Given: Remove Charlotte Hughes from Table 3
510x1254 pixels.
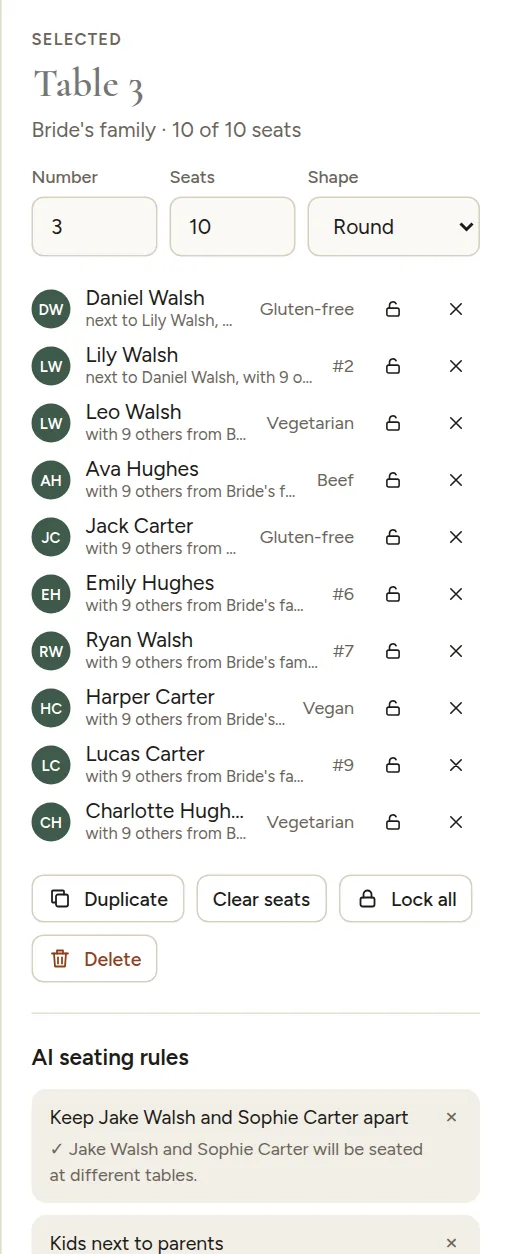Looking at the screenshot, I should (x=456, y=822).
